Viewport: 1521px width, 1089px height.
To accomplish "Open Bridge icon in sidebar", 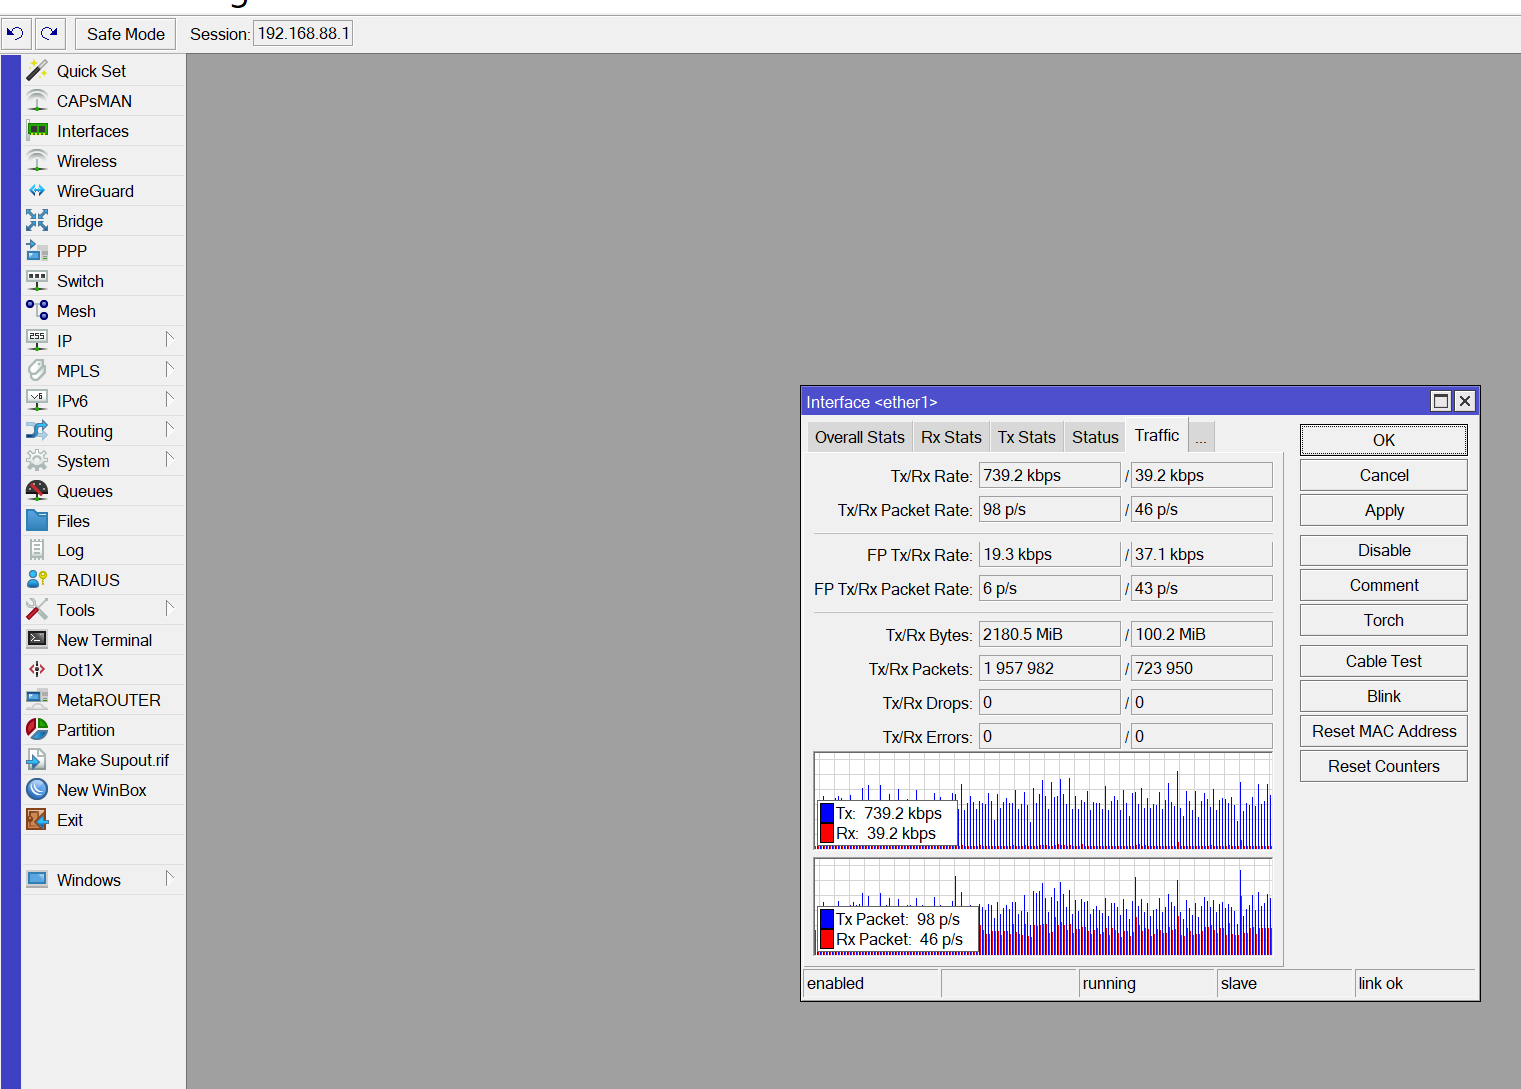I will [x=37, y=221].
